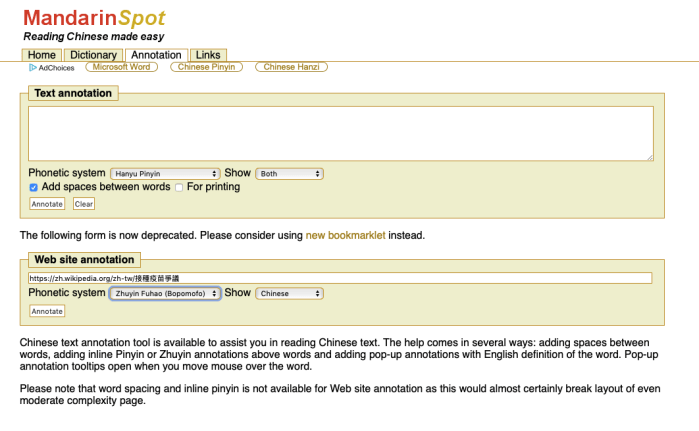Visit the Chinese Hanzi ad link
The height and width of the screenshot is (431, 699).
tap(292, 67)
